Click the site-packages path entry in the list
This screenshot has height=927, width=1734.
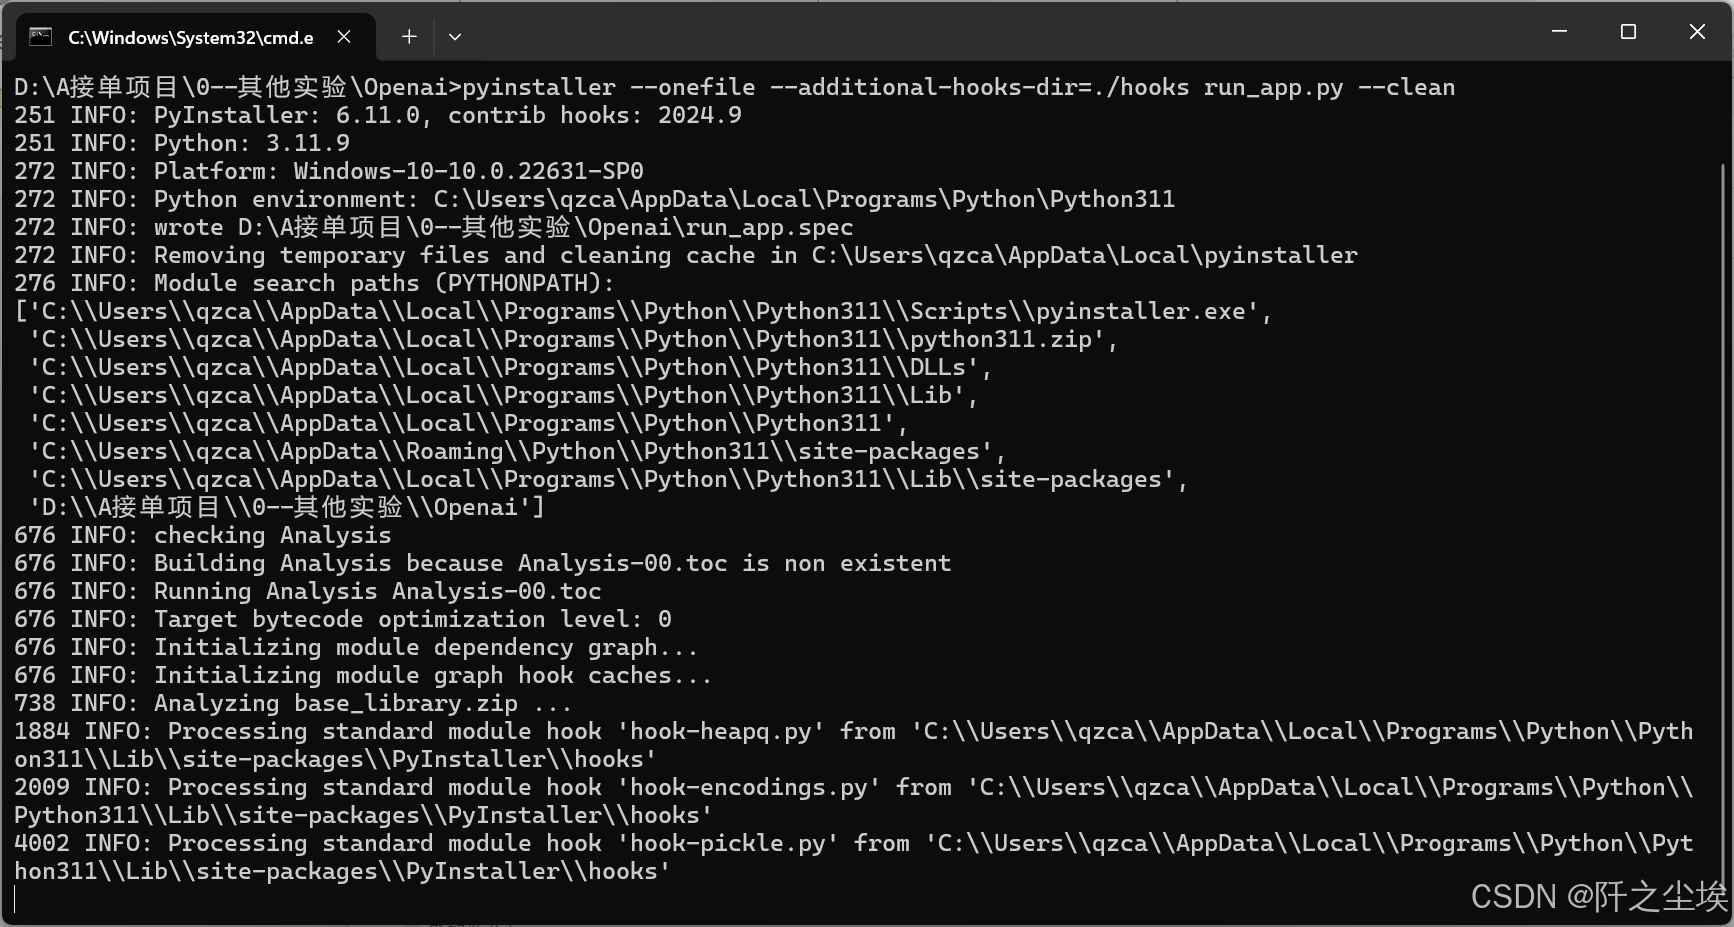pyautogui.click(x=600, y=479)
